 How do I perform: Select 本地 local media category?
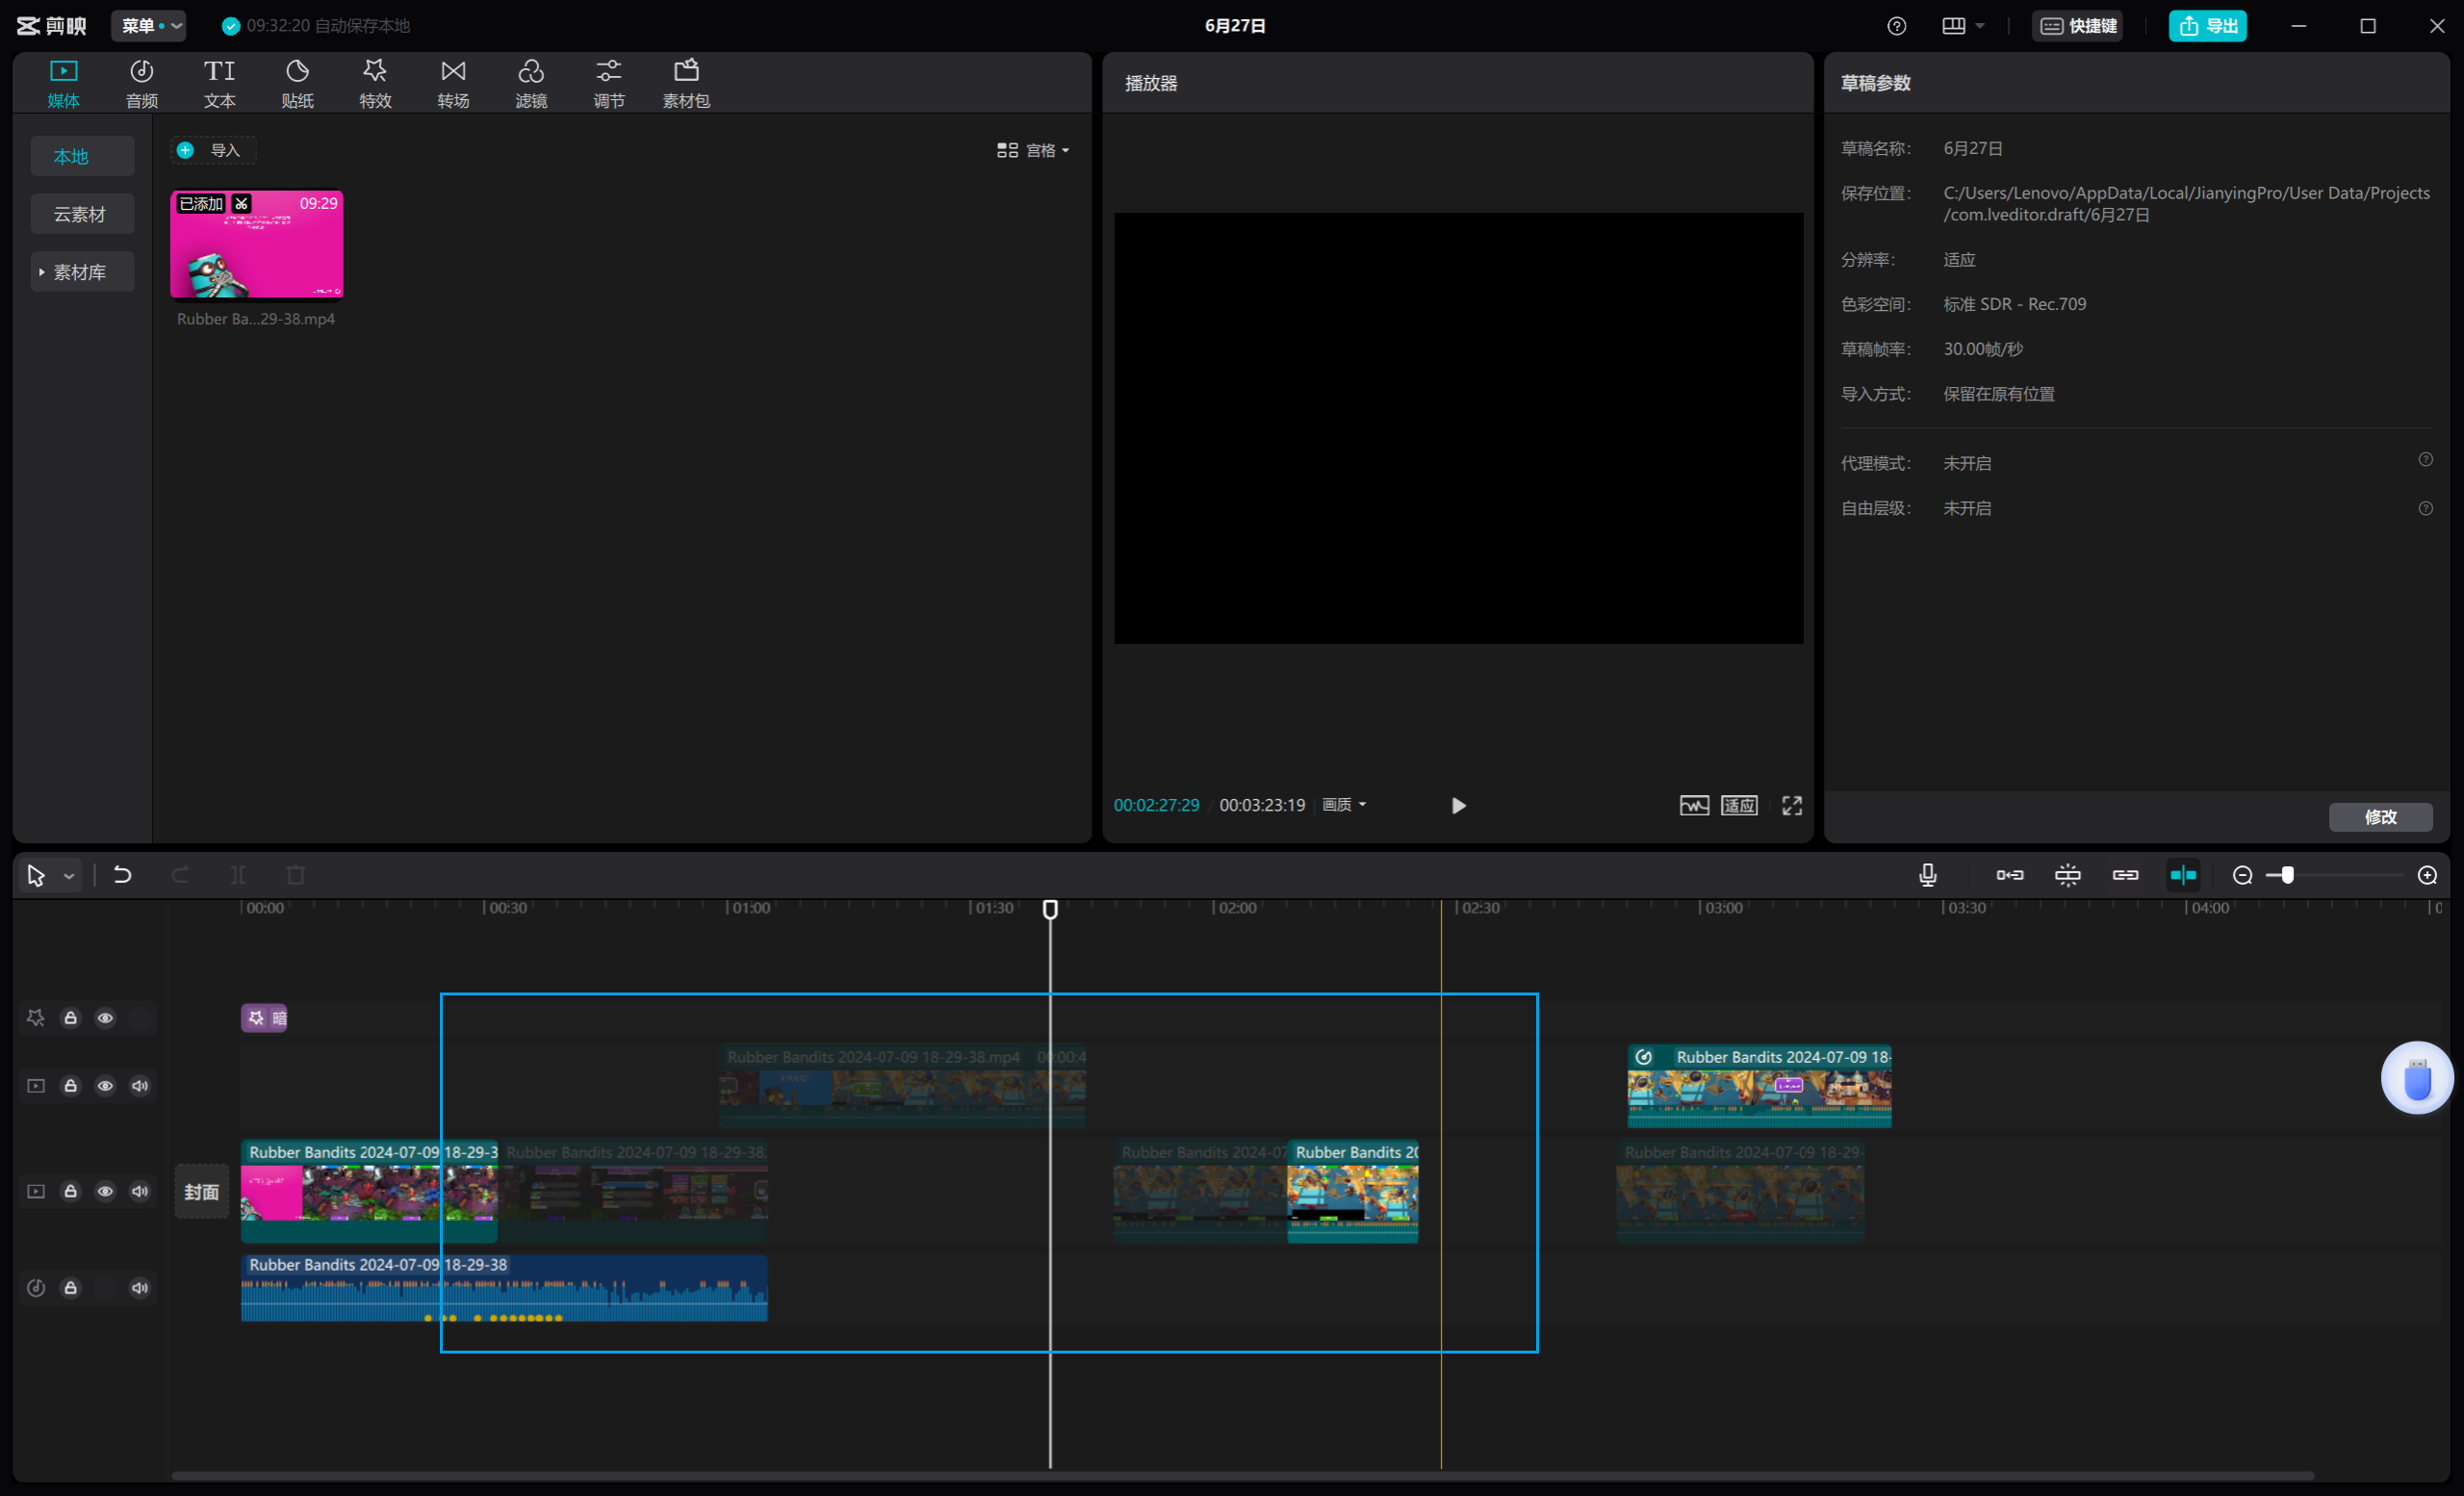click(82, 156)
